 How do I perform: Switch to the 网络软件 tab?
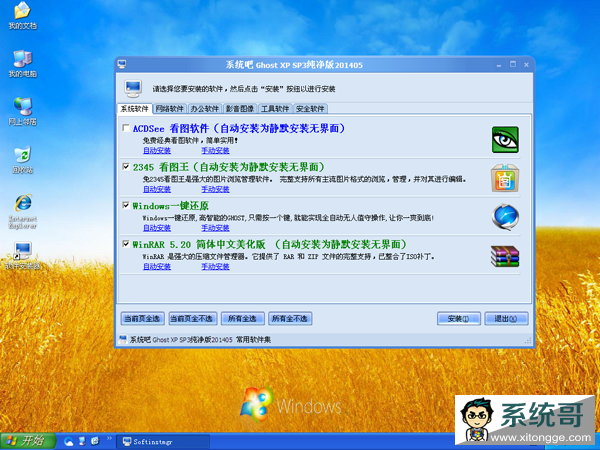[170, 109]
